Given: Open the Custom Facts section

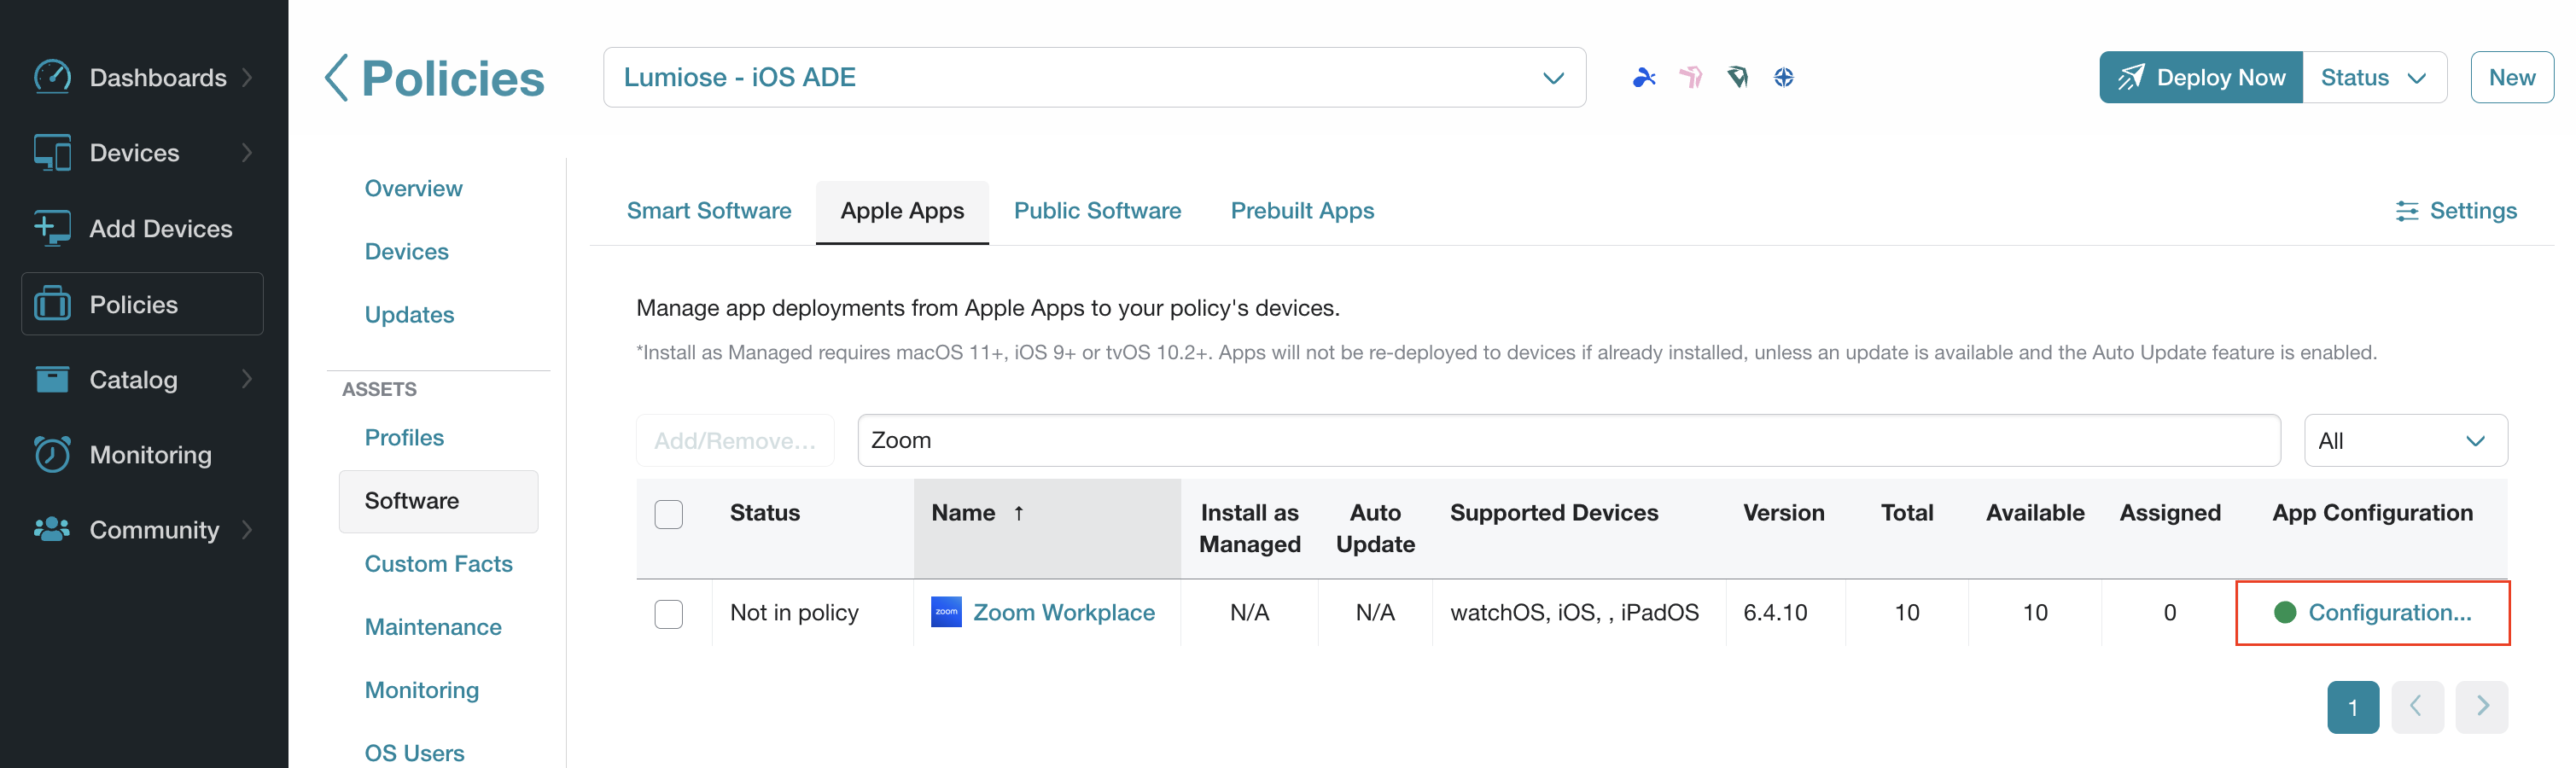Looking at the screenshot, I should point(438,564).
